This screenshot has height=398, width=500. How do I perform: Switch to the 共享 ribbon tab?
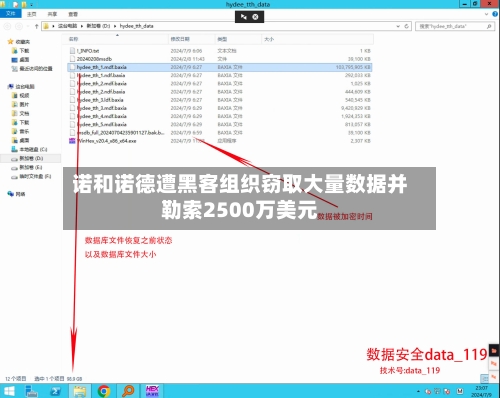point(52,14)
